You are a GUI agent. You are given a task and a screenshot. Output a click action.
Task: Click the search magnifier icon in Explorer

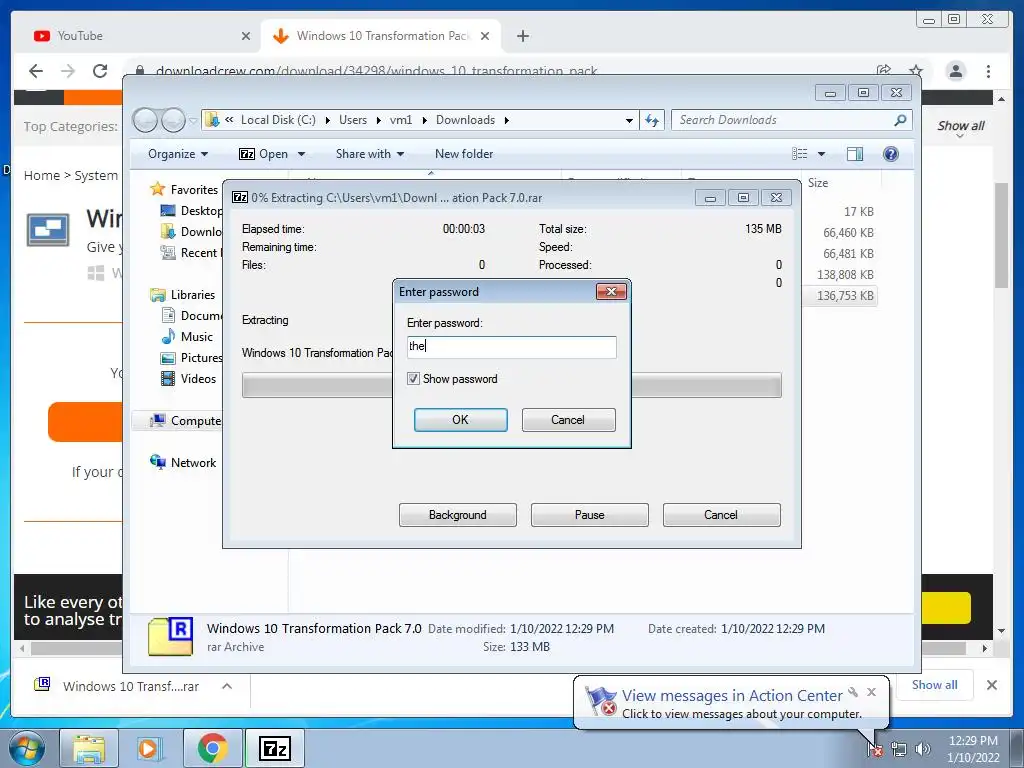900,120
